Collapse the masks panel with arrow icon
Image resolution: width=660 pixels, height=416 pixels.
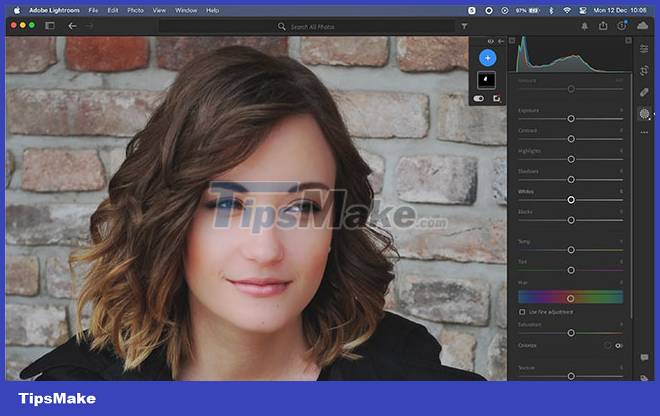click(x=501, y=41)
